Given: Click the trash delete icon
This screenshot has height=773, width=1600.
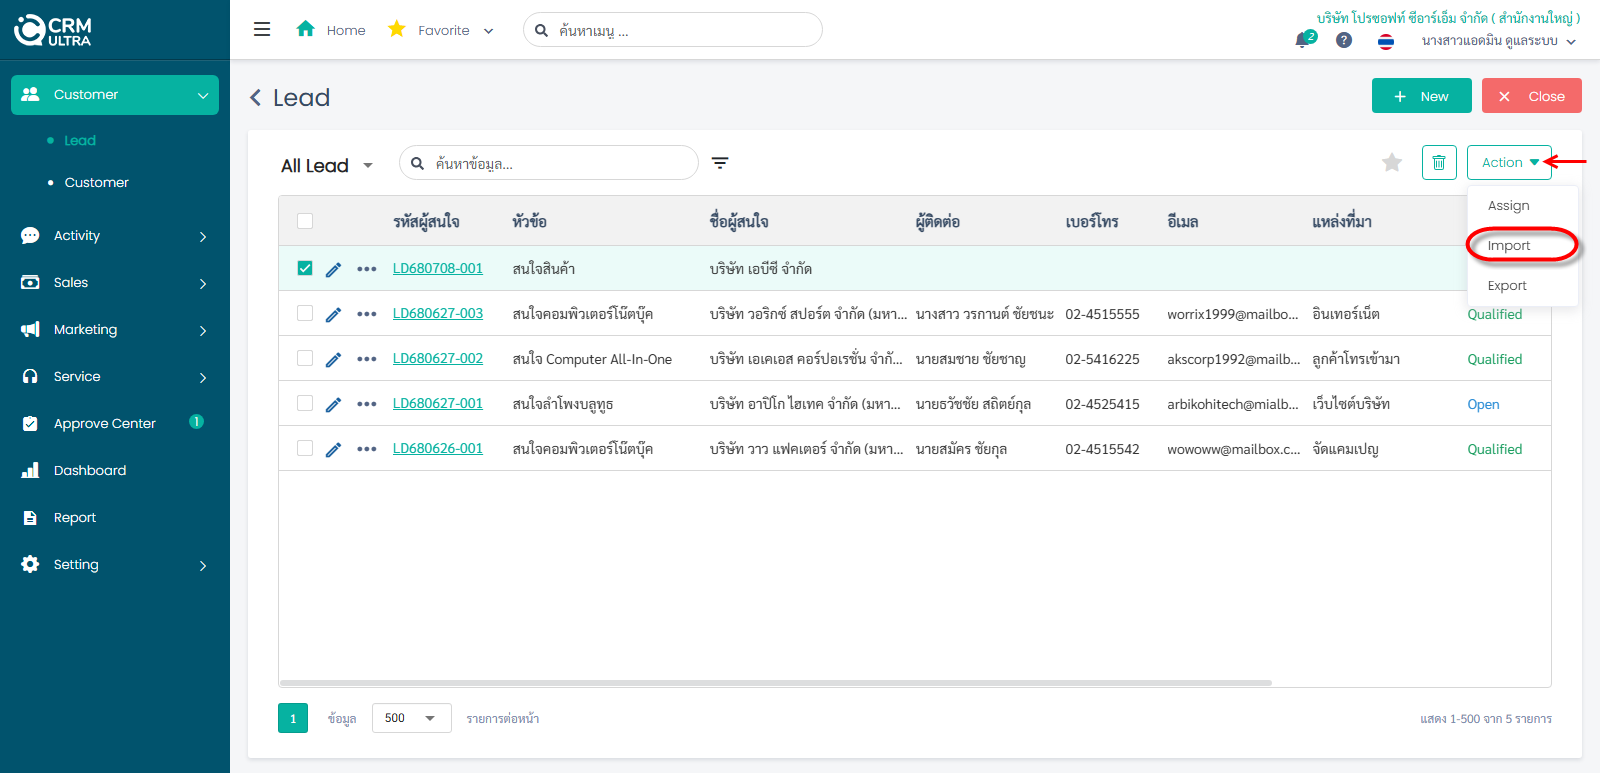Looking at the screenshot, I should tap(1438, 162).
